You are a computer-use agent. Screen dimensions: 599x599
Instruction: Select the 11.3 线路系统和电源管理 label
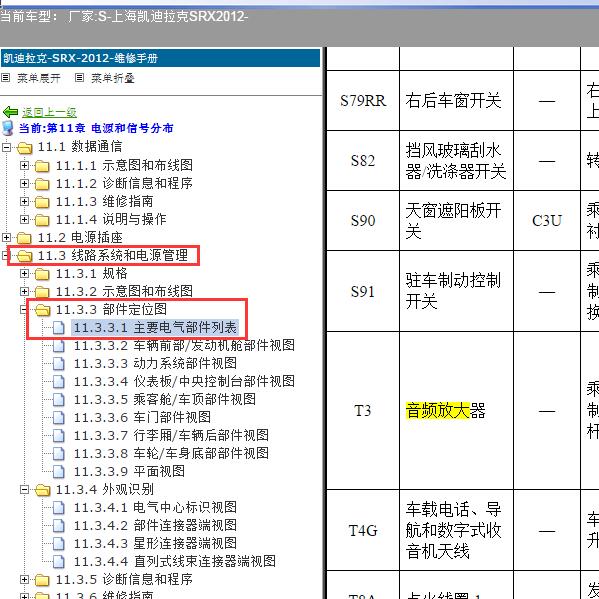click(x=113, y=256)
